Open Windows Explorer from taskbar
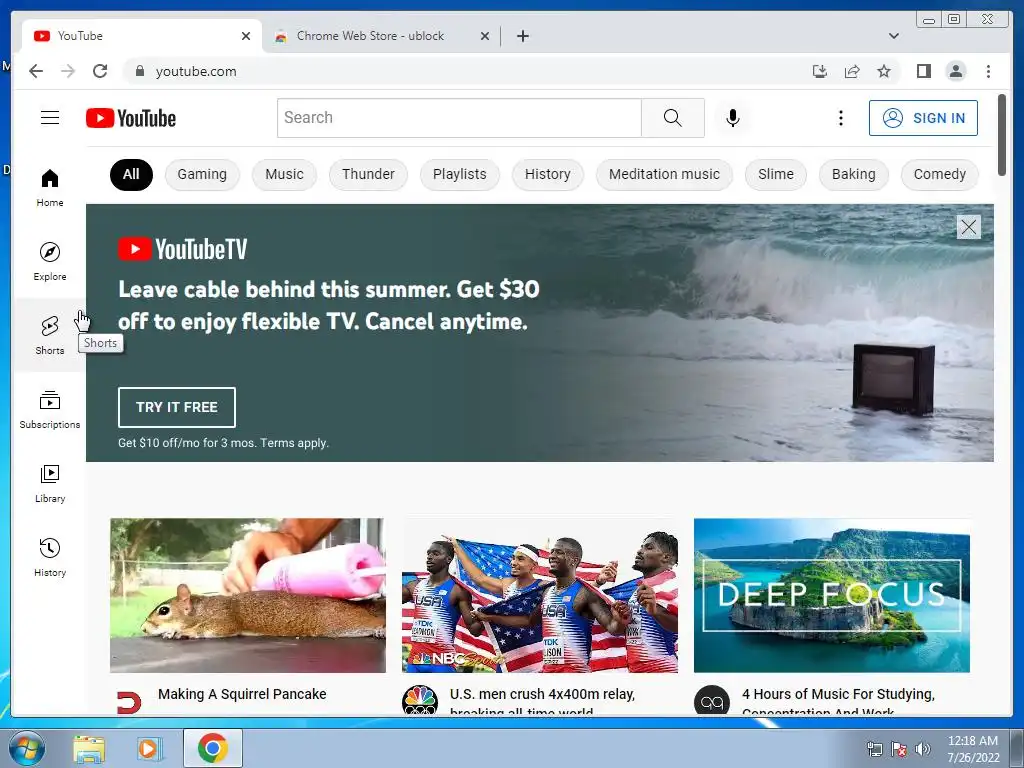This screenshot has width=1024, height=768. (x=89, y=749)
